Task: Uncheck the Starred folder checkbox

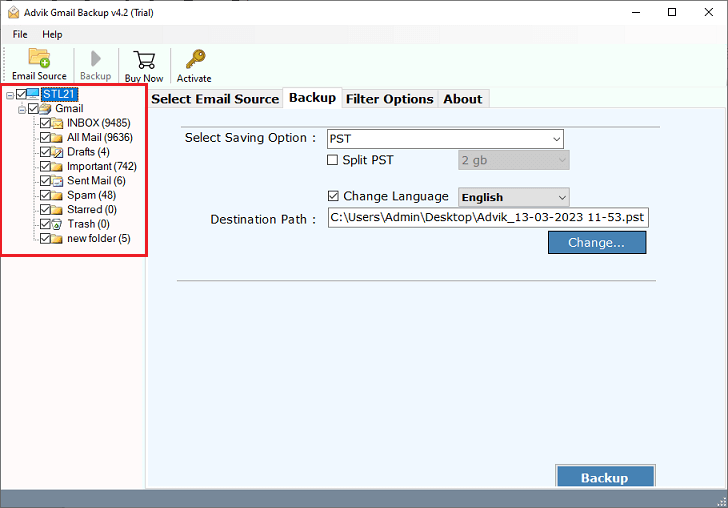Action: click(x=45, y=209)
